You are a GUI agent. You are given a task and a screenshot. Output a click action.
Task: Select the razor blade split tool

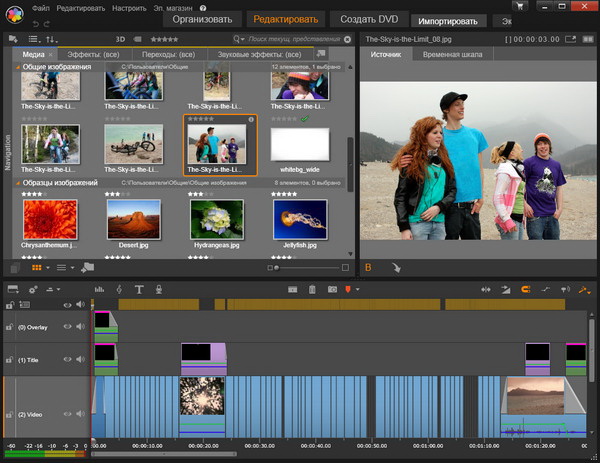pos(294,289)
